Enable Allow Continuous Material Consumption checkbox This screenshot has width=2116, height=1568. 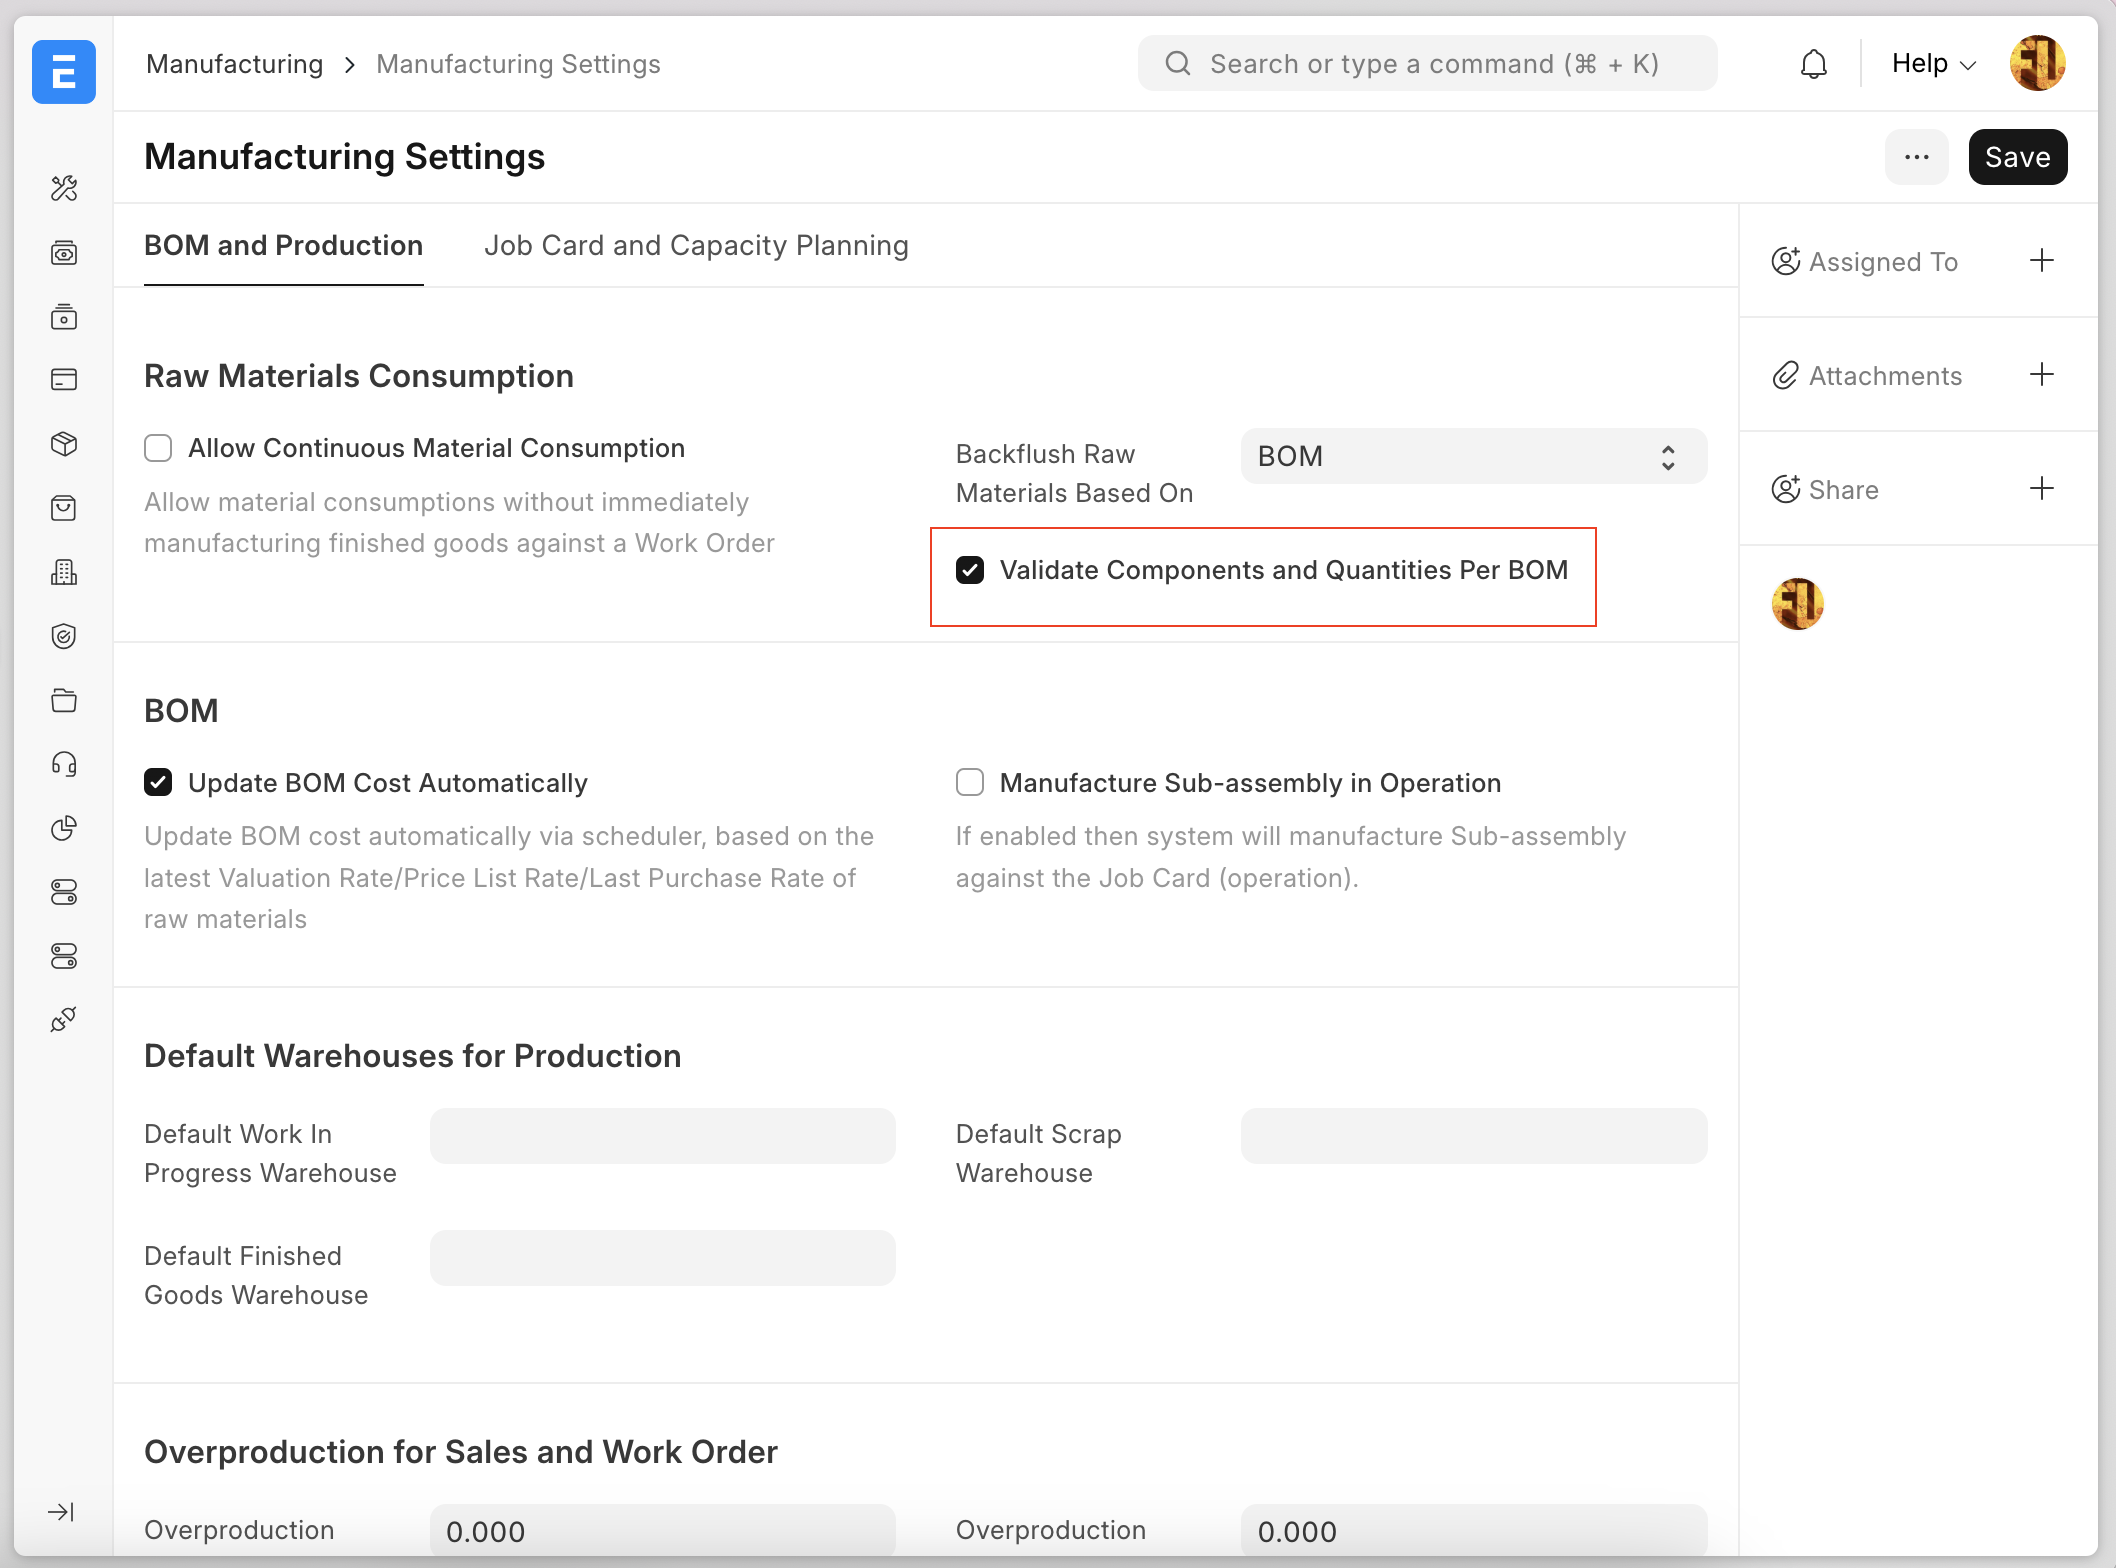158,448
